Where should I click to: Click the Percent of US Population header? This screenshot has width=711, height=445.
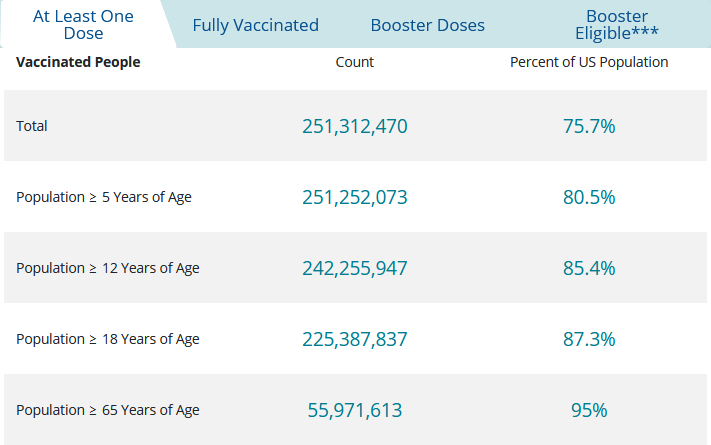click(589, 62)
